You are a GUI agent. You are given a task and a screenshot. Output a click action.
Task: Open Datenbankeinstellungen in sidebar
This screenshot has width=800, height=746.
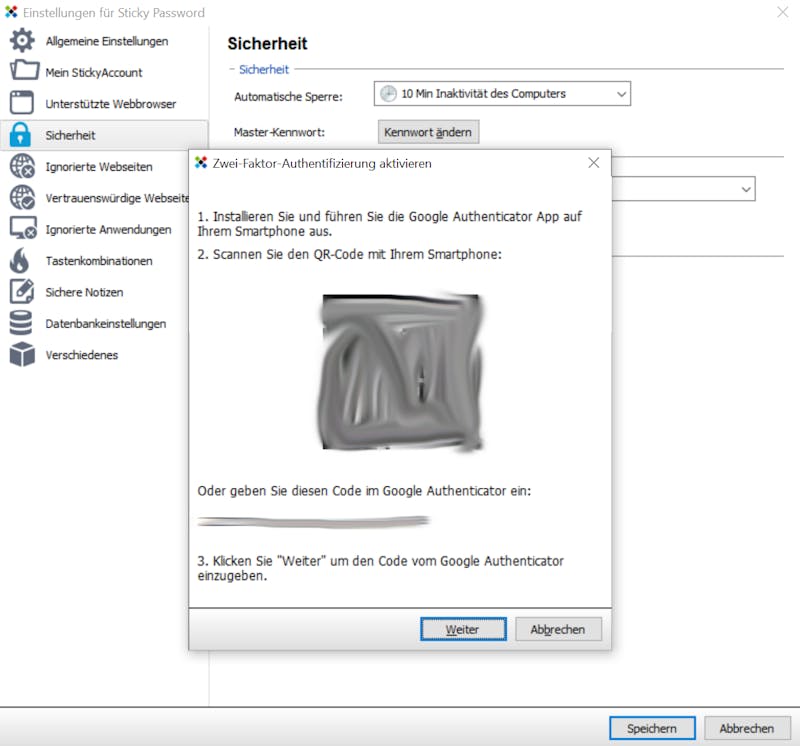(106, 324)
